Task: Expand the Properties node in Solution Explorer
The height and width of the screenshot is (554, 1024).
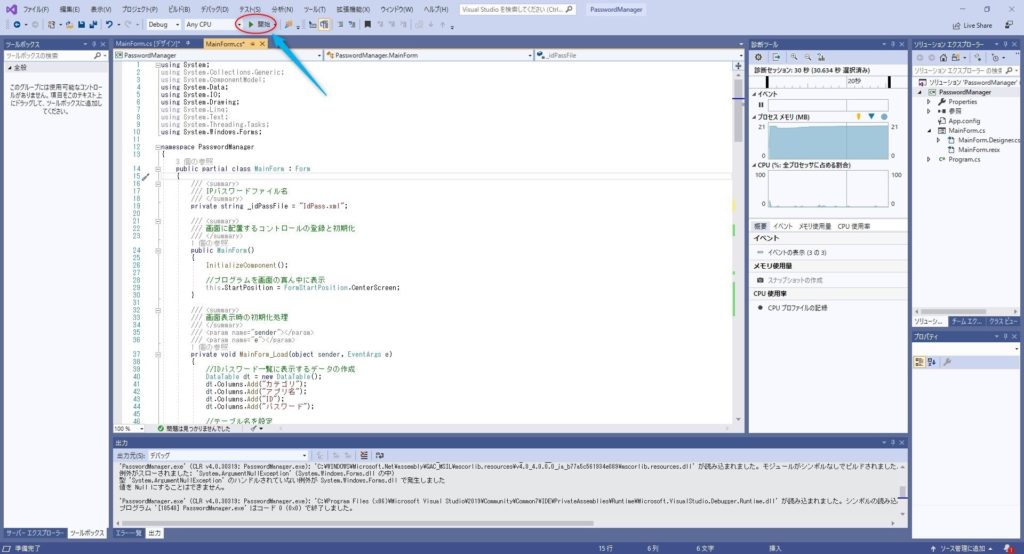Action: tap(929, 101)
